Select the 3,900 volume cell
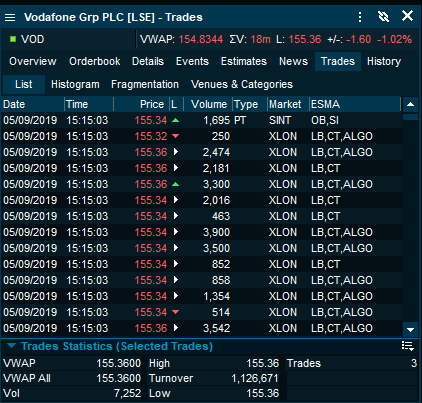The height and width of the screenshot is (403, 422). click(x=216, y=232)
